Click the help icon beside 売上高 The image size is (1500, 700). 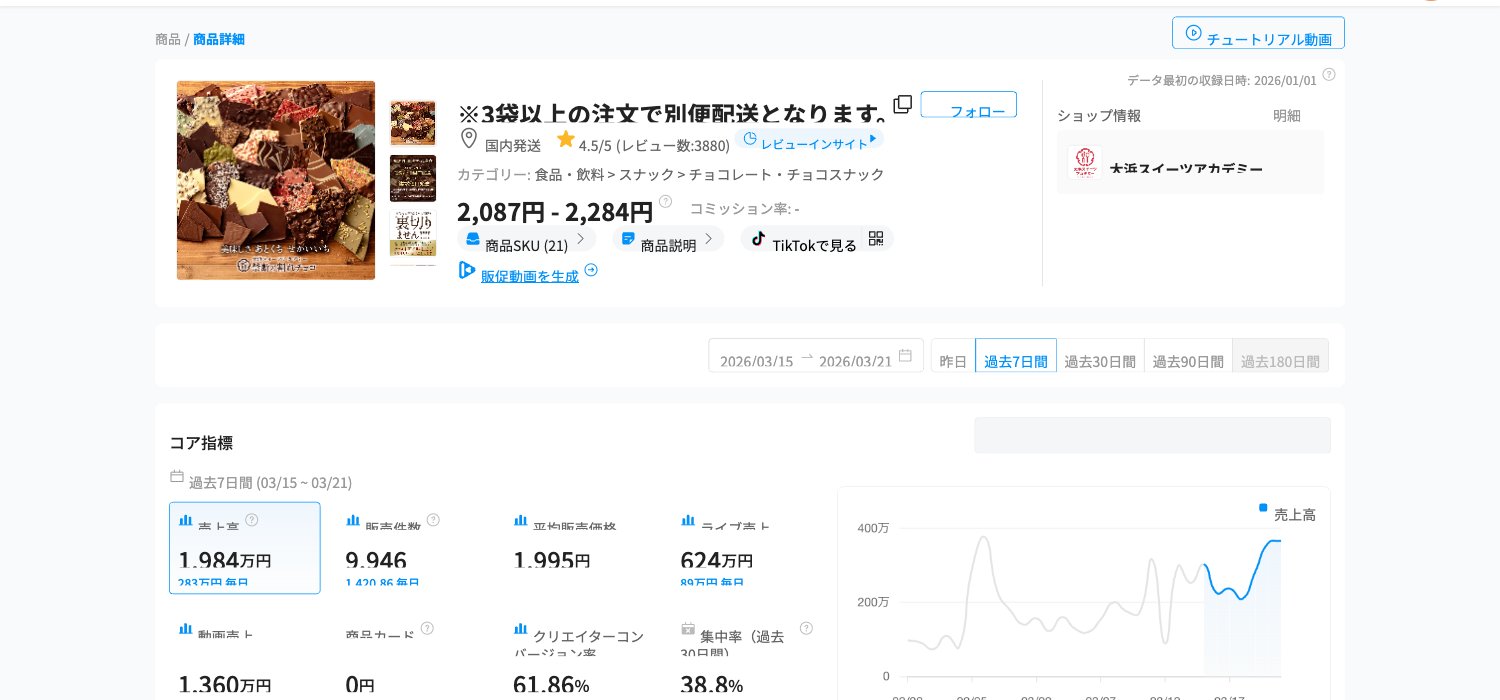tap(252, 520)
